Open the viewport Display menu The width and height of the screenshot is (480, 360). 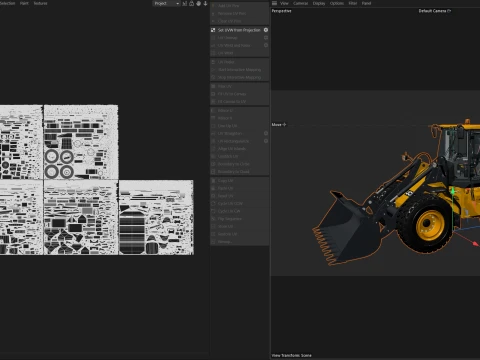(319, 3)
